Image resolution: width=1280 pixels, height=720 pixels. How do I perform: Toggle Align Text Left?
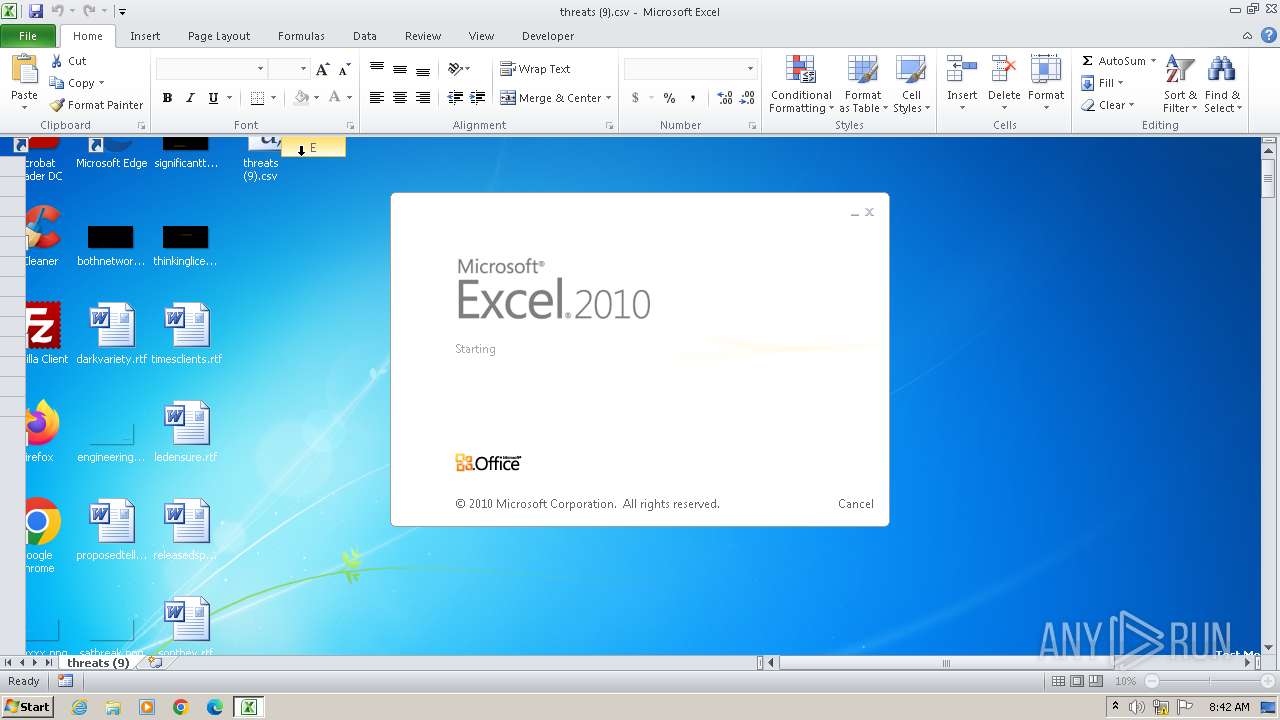(377, 98)
